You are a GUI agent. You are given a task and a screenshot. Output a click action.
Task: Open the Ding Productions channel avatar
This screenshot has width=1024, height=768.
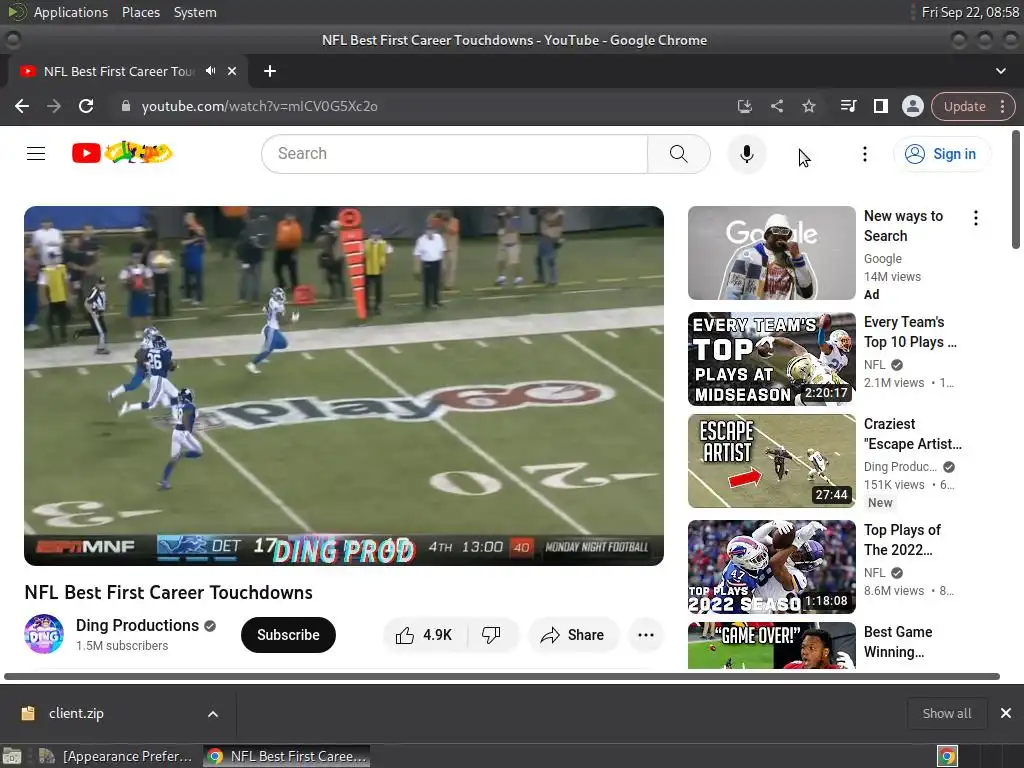click(44, 634)
